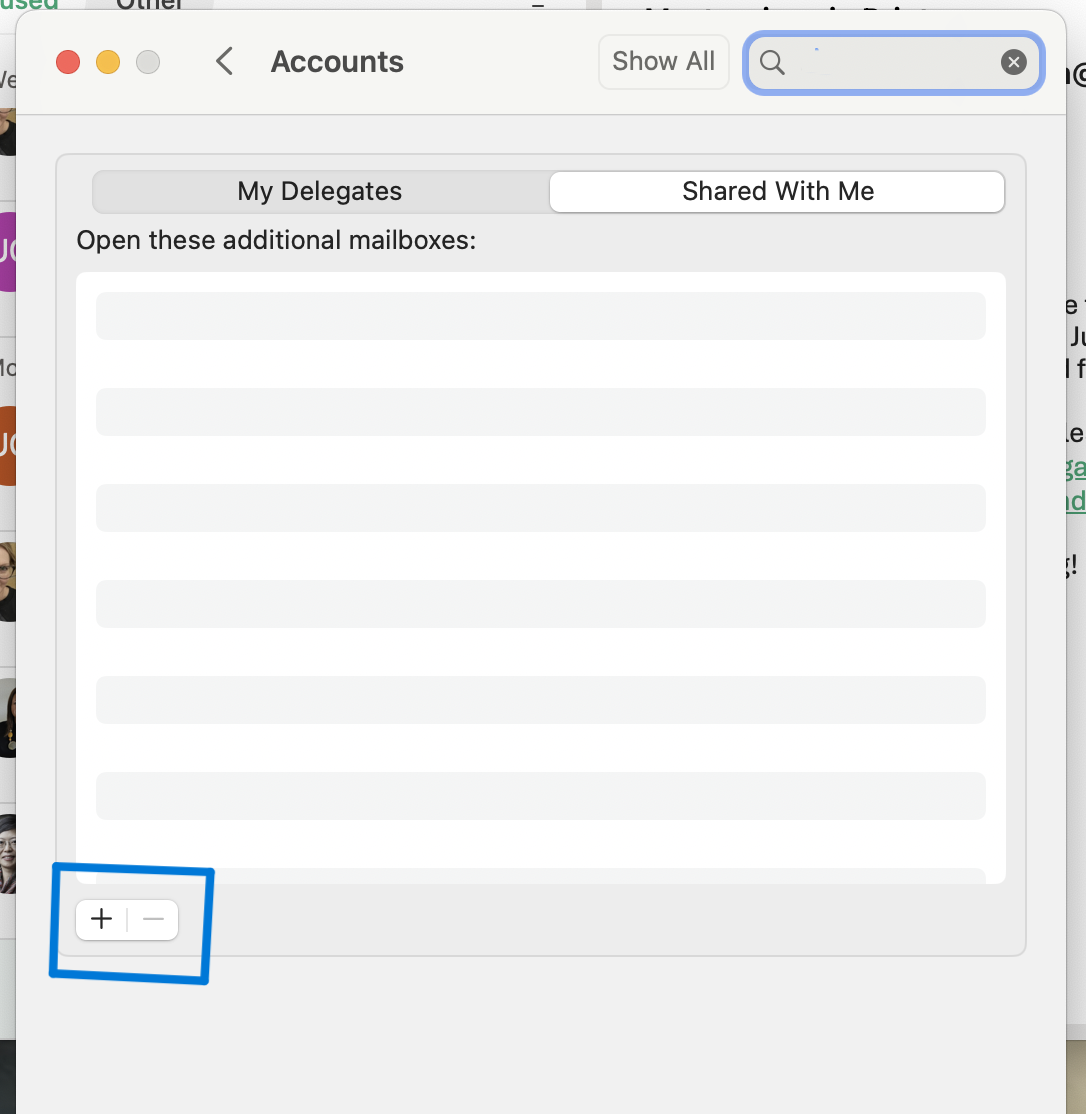
Task: Go back using the chevron beside Accounts
Action: (x=225, y=62)
